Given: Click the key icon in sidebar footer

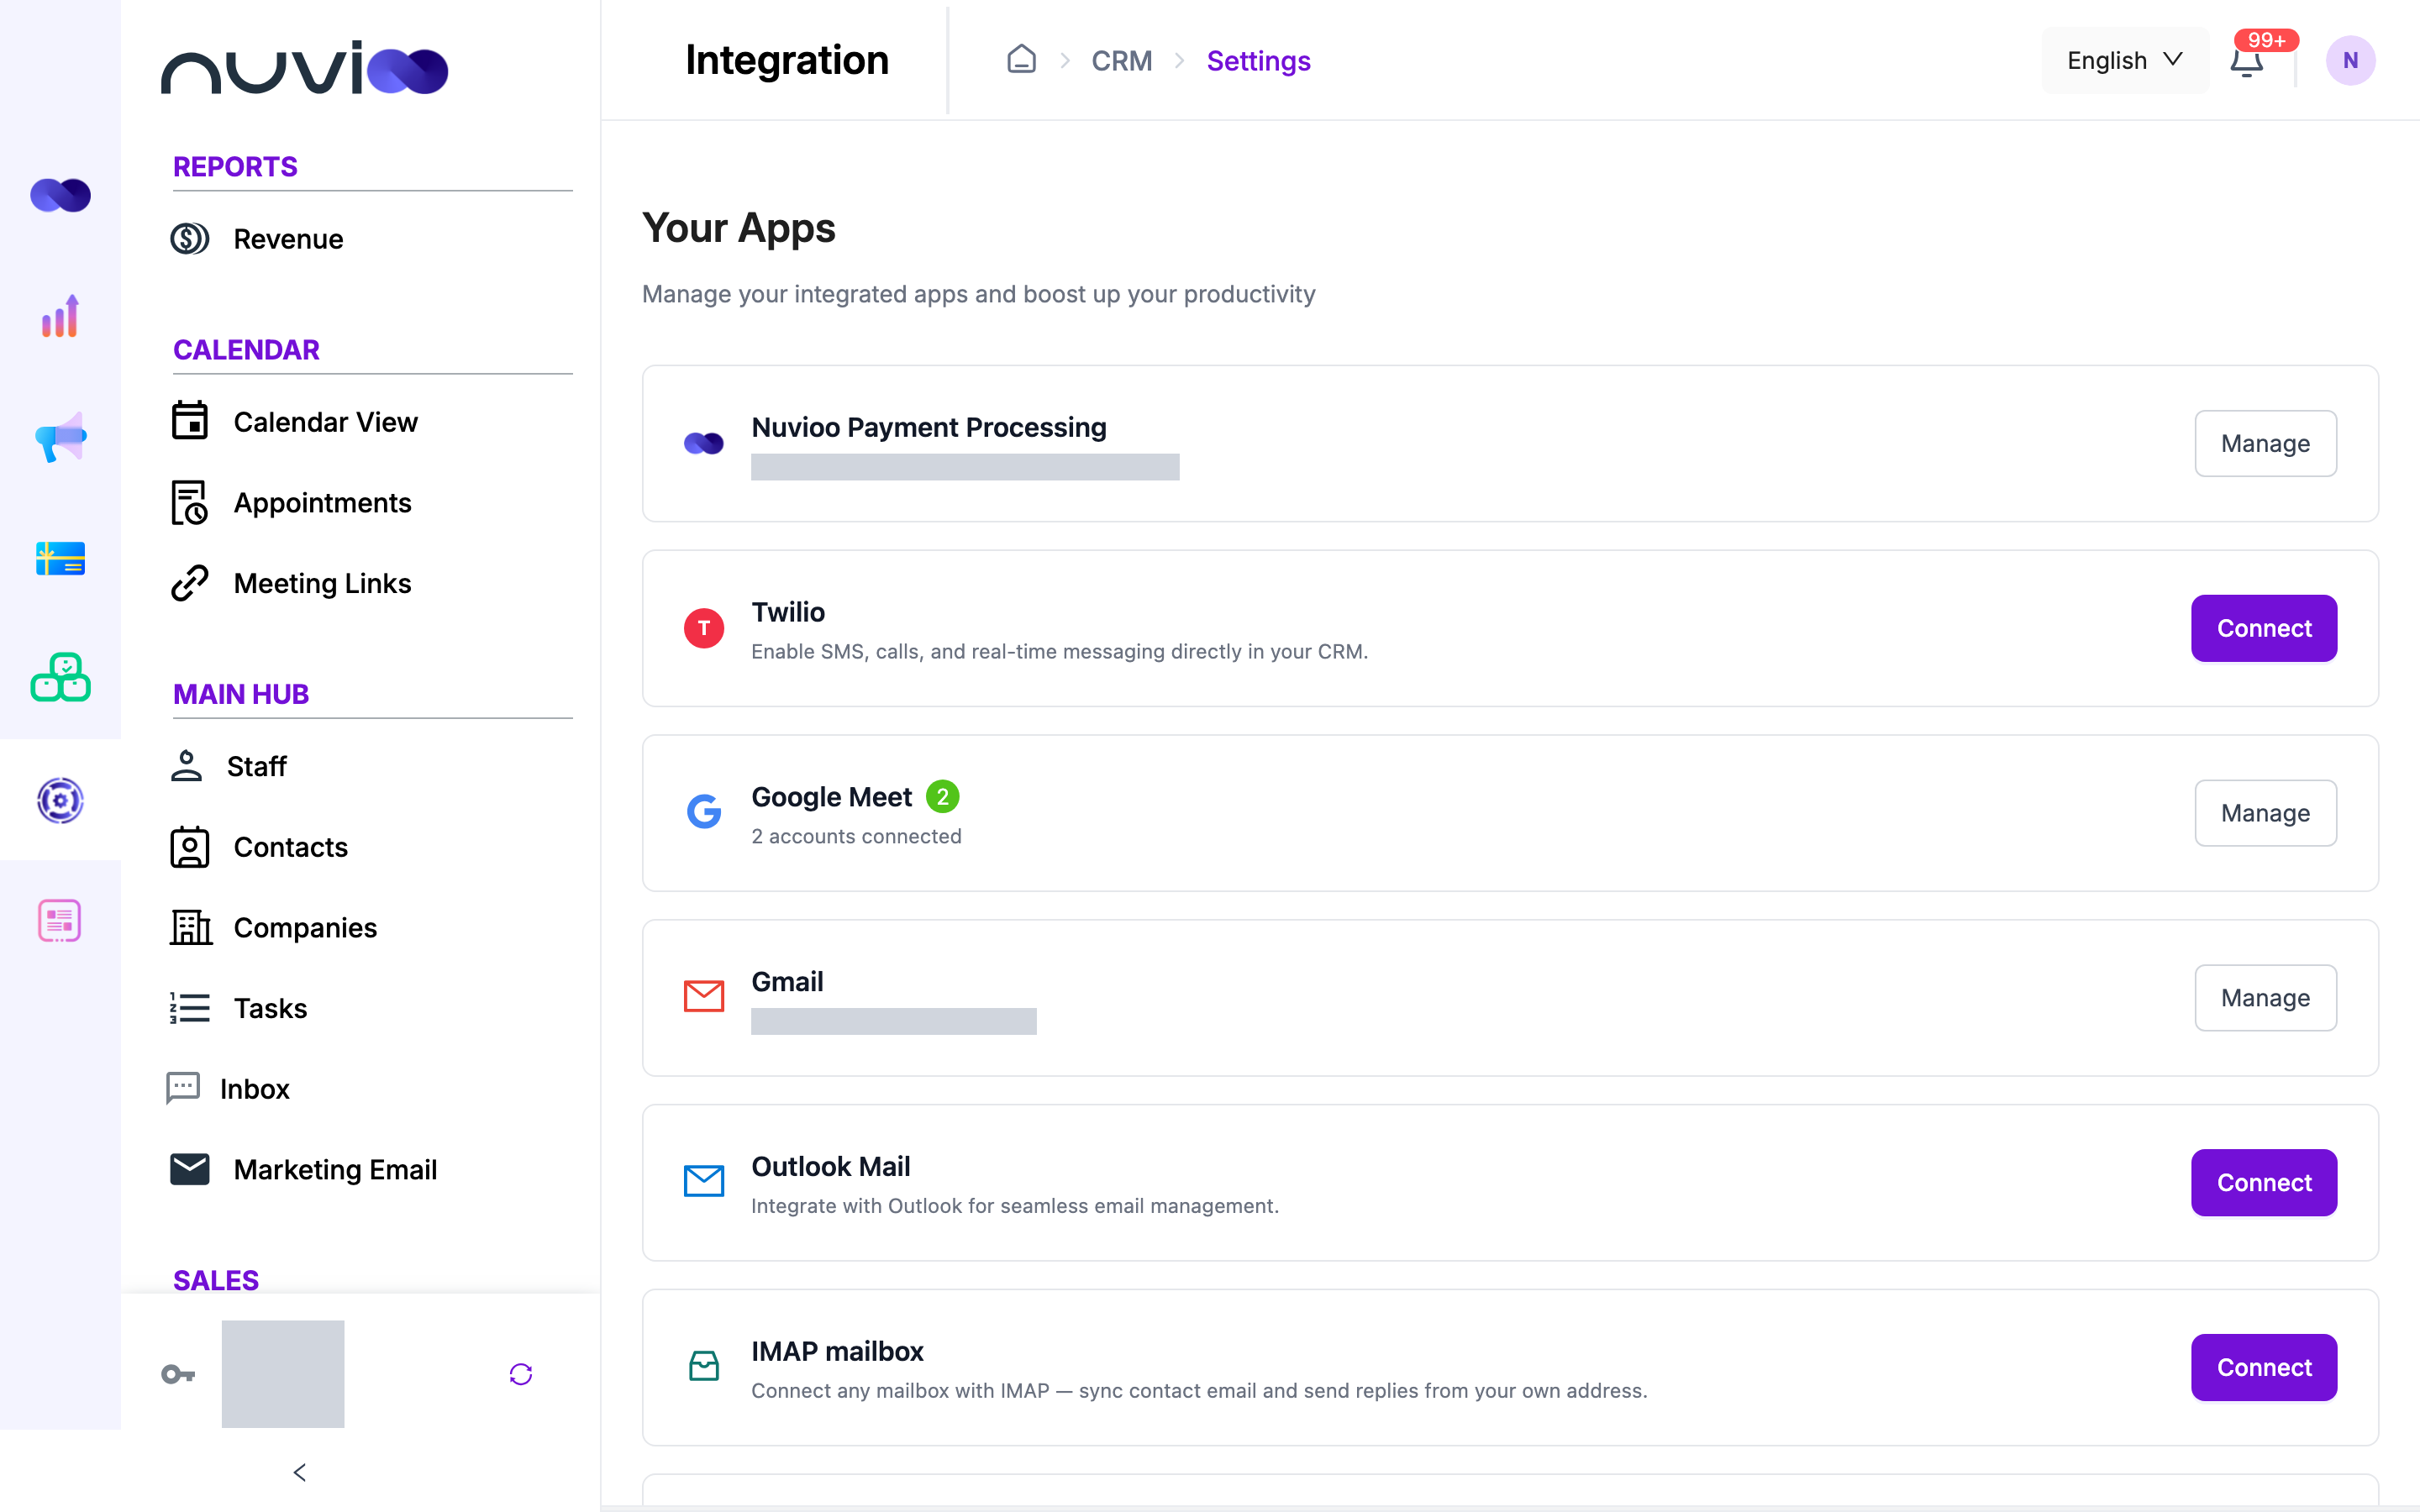Looking at the screenshot, I should click(178, 1374).
